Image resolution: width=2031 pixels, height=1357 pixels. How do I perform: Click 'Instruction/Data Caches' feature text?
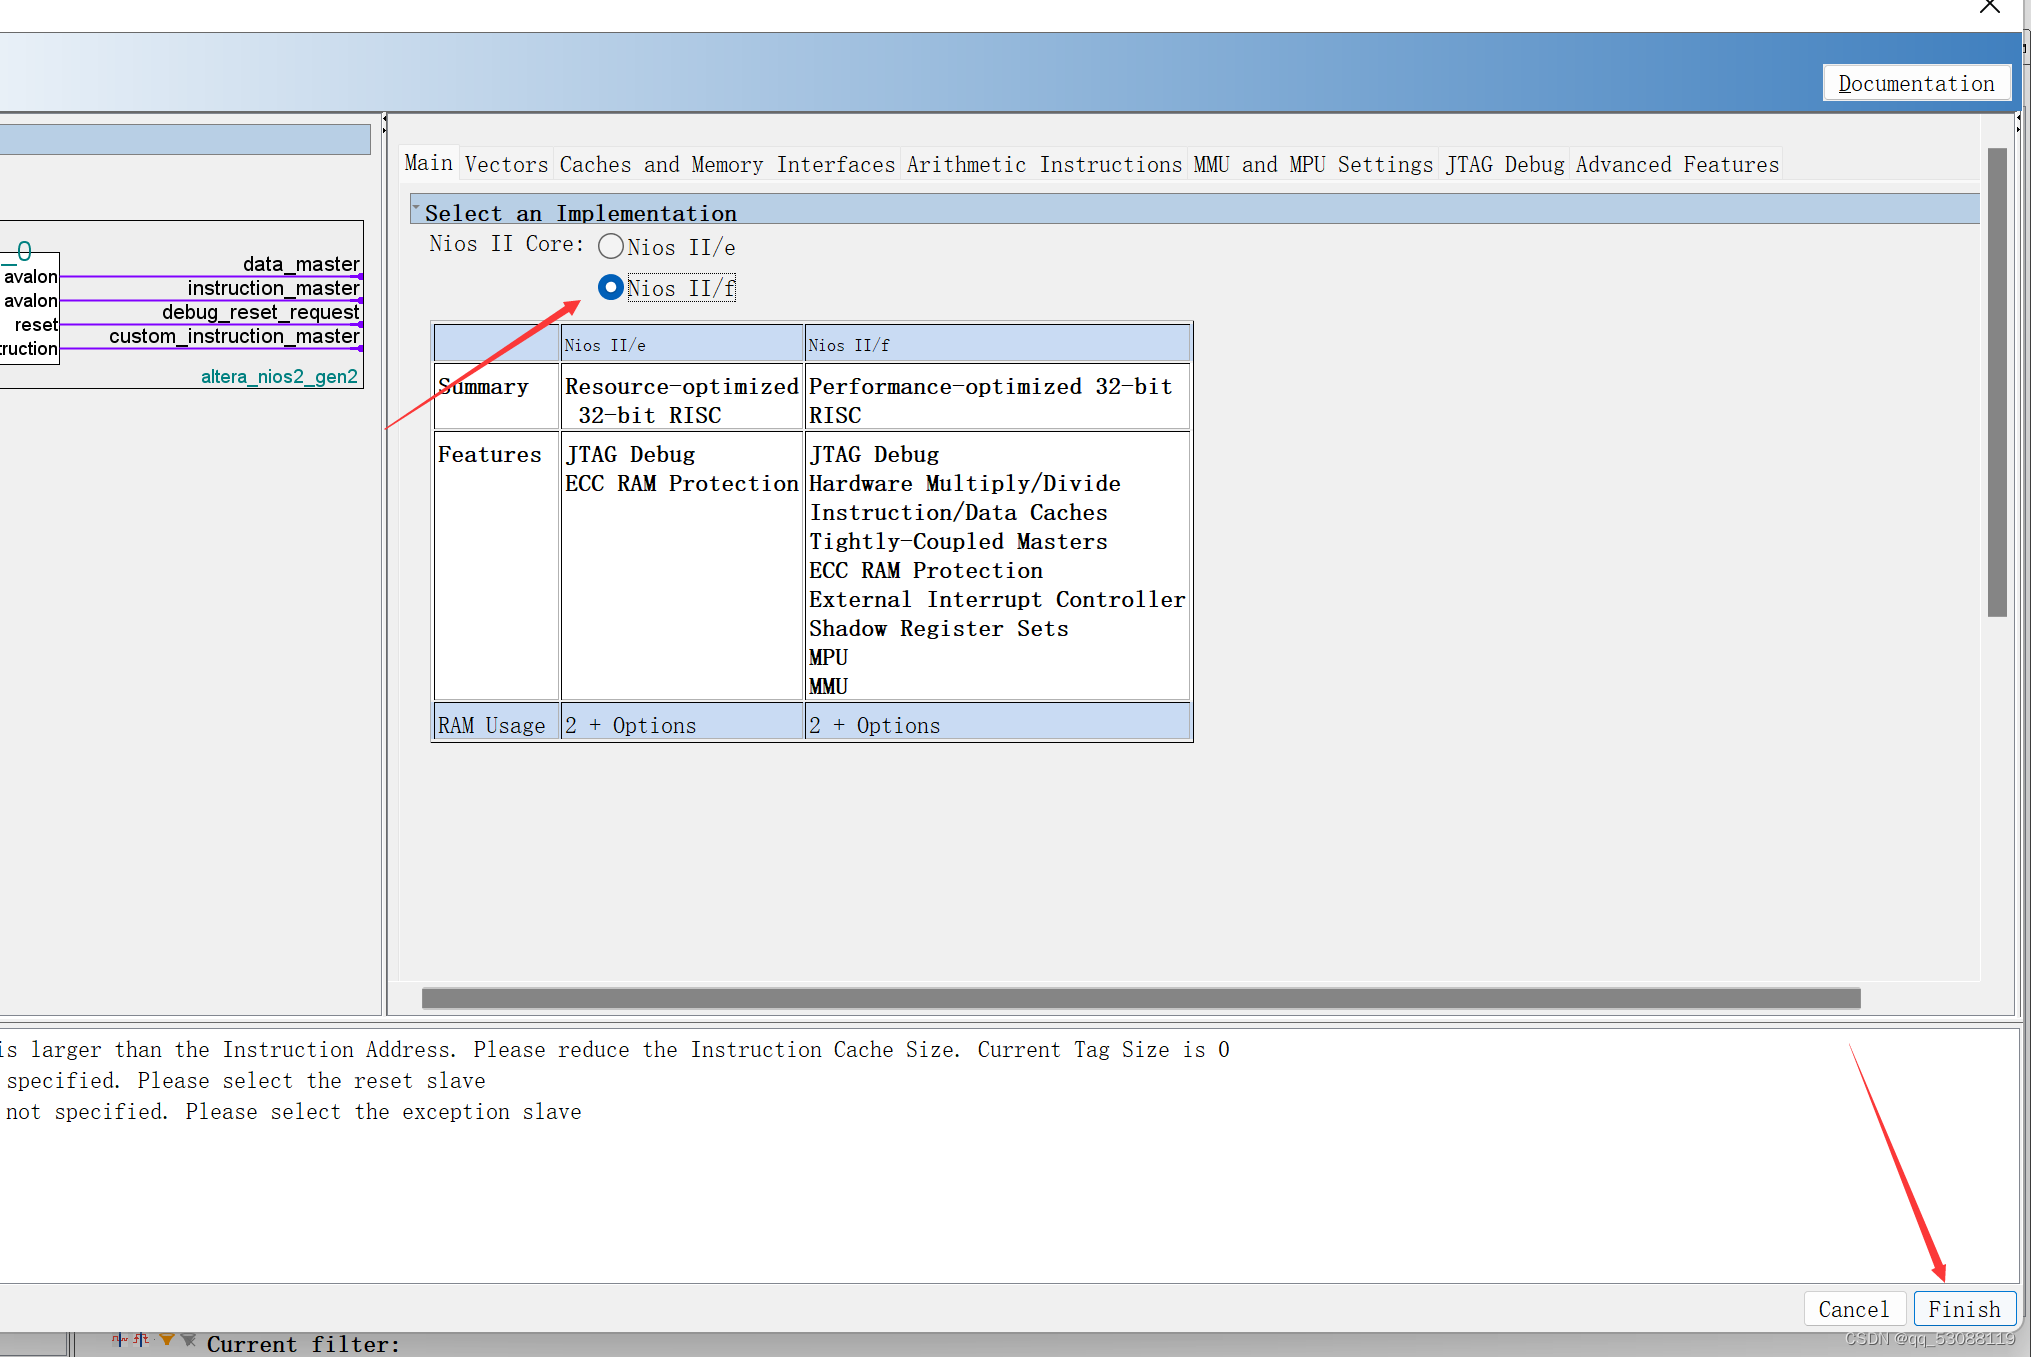(x=958, y=513)
